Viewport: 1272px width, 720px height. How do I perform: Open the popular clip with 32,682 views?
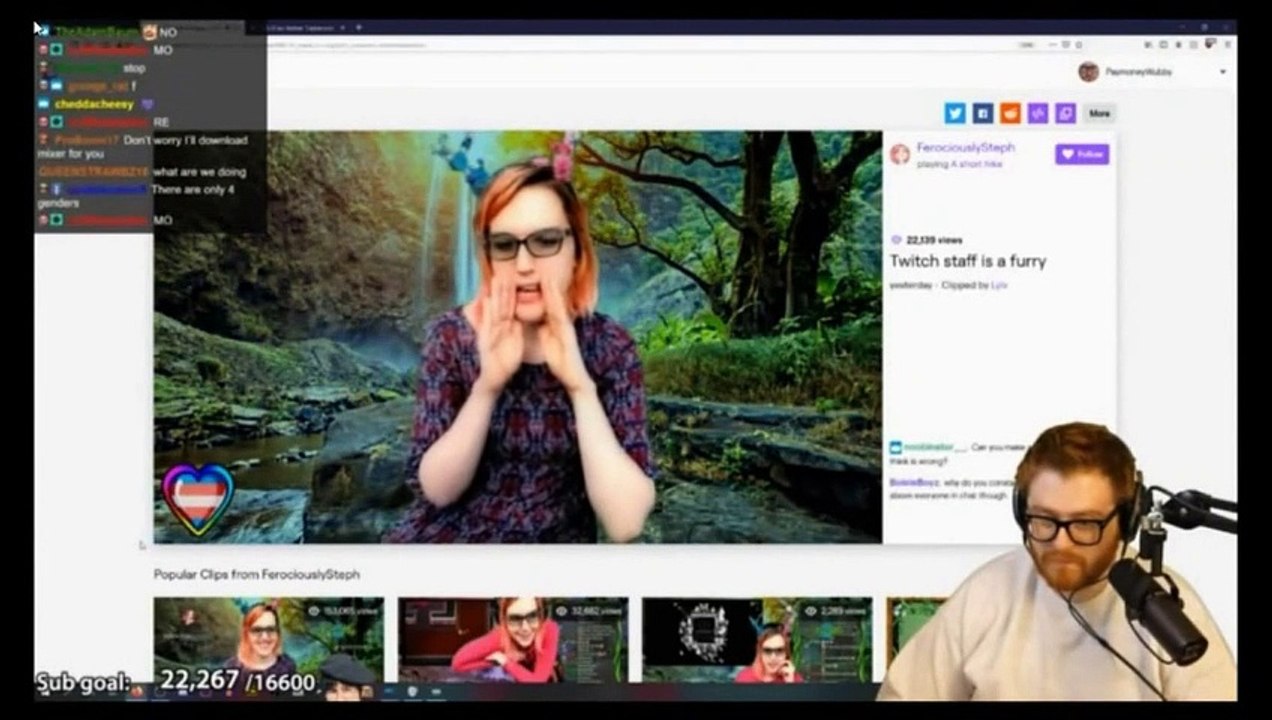513,640
